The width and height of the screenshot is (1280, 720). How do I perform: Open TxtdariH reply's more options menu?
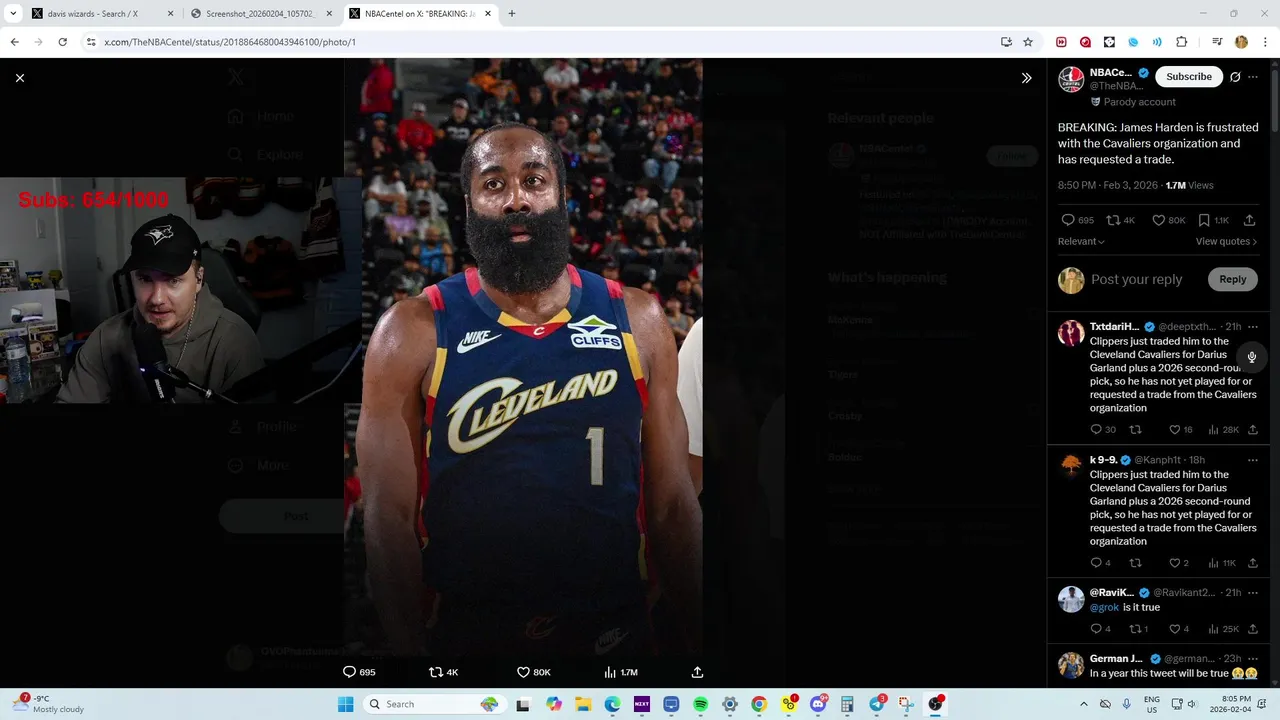[1253, 327]
